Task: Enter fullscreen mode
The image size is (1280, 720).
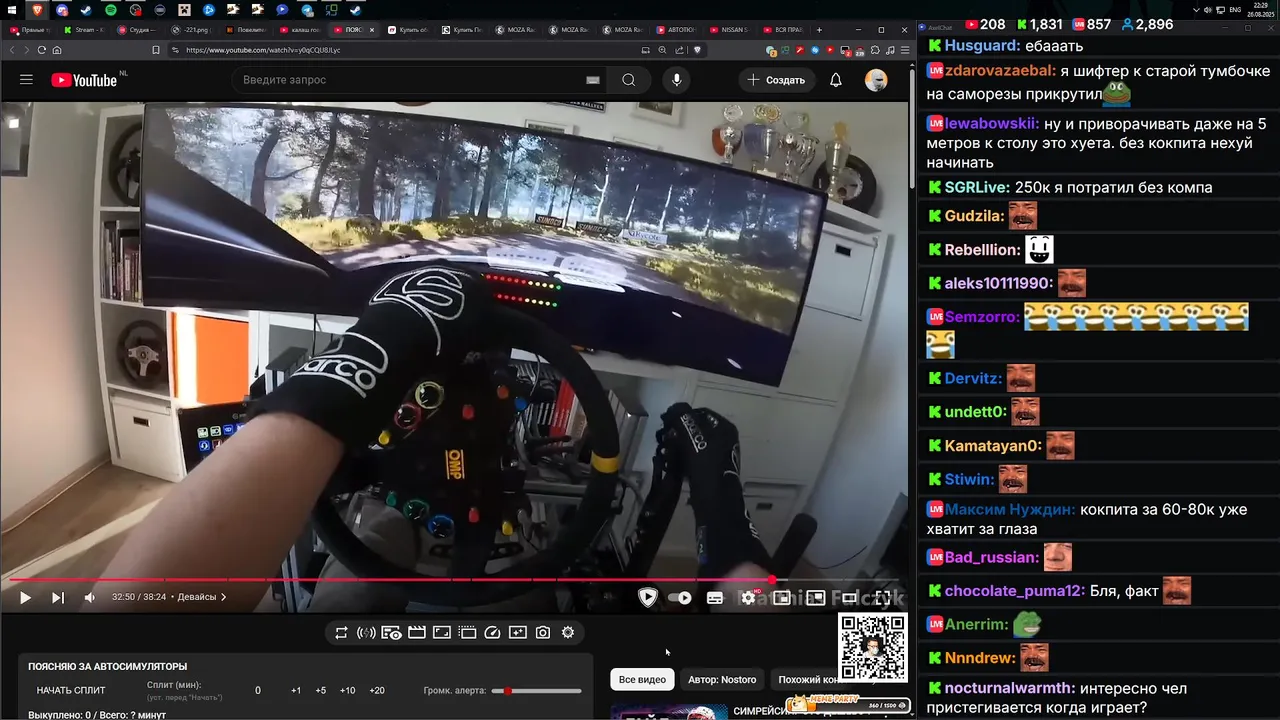Action: [x=883, y=598]
